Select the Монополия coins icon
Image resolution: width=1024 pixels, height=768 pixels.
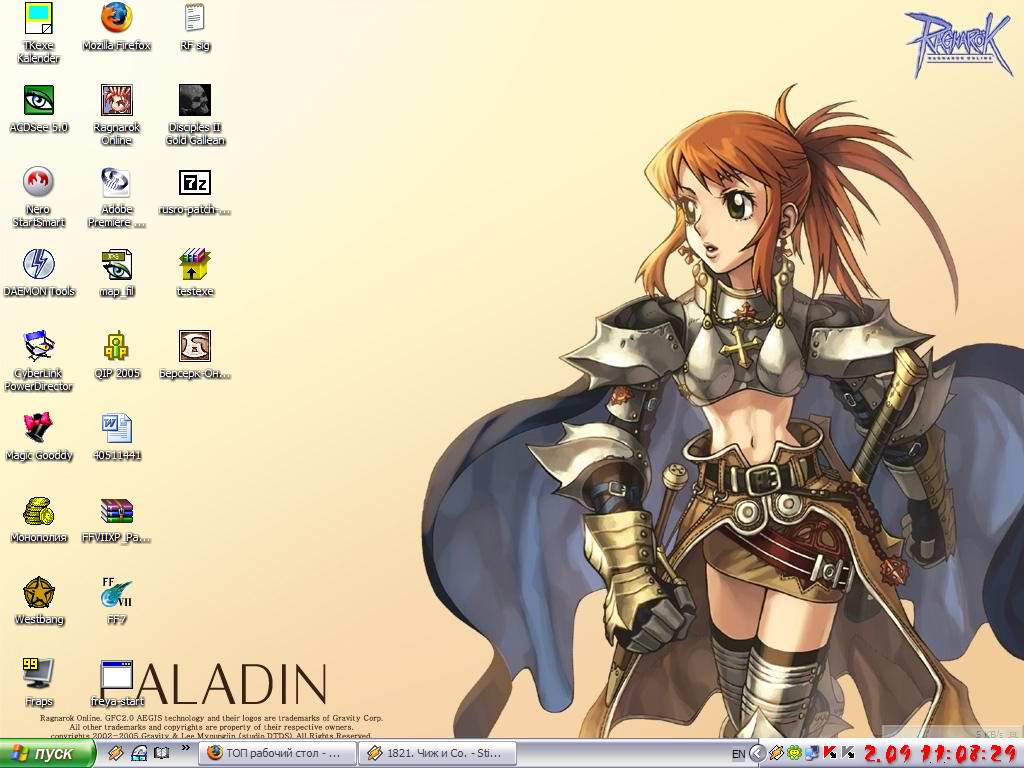(x=39, y=519)
